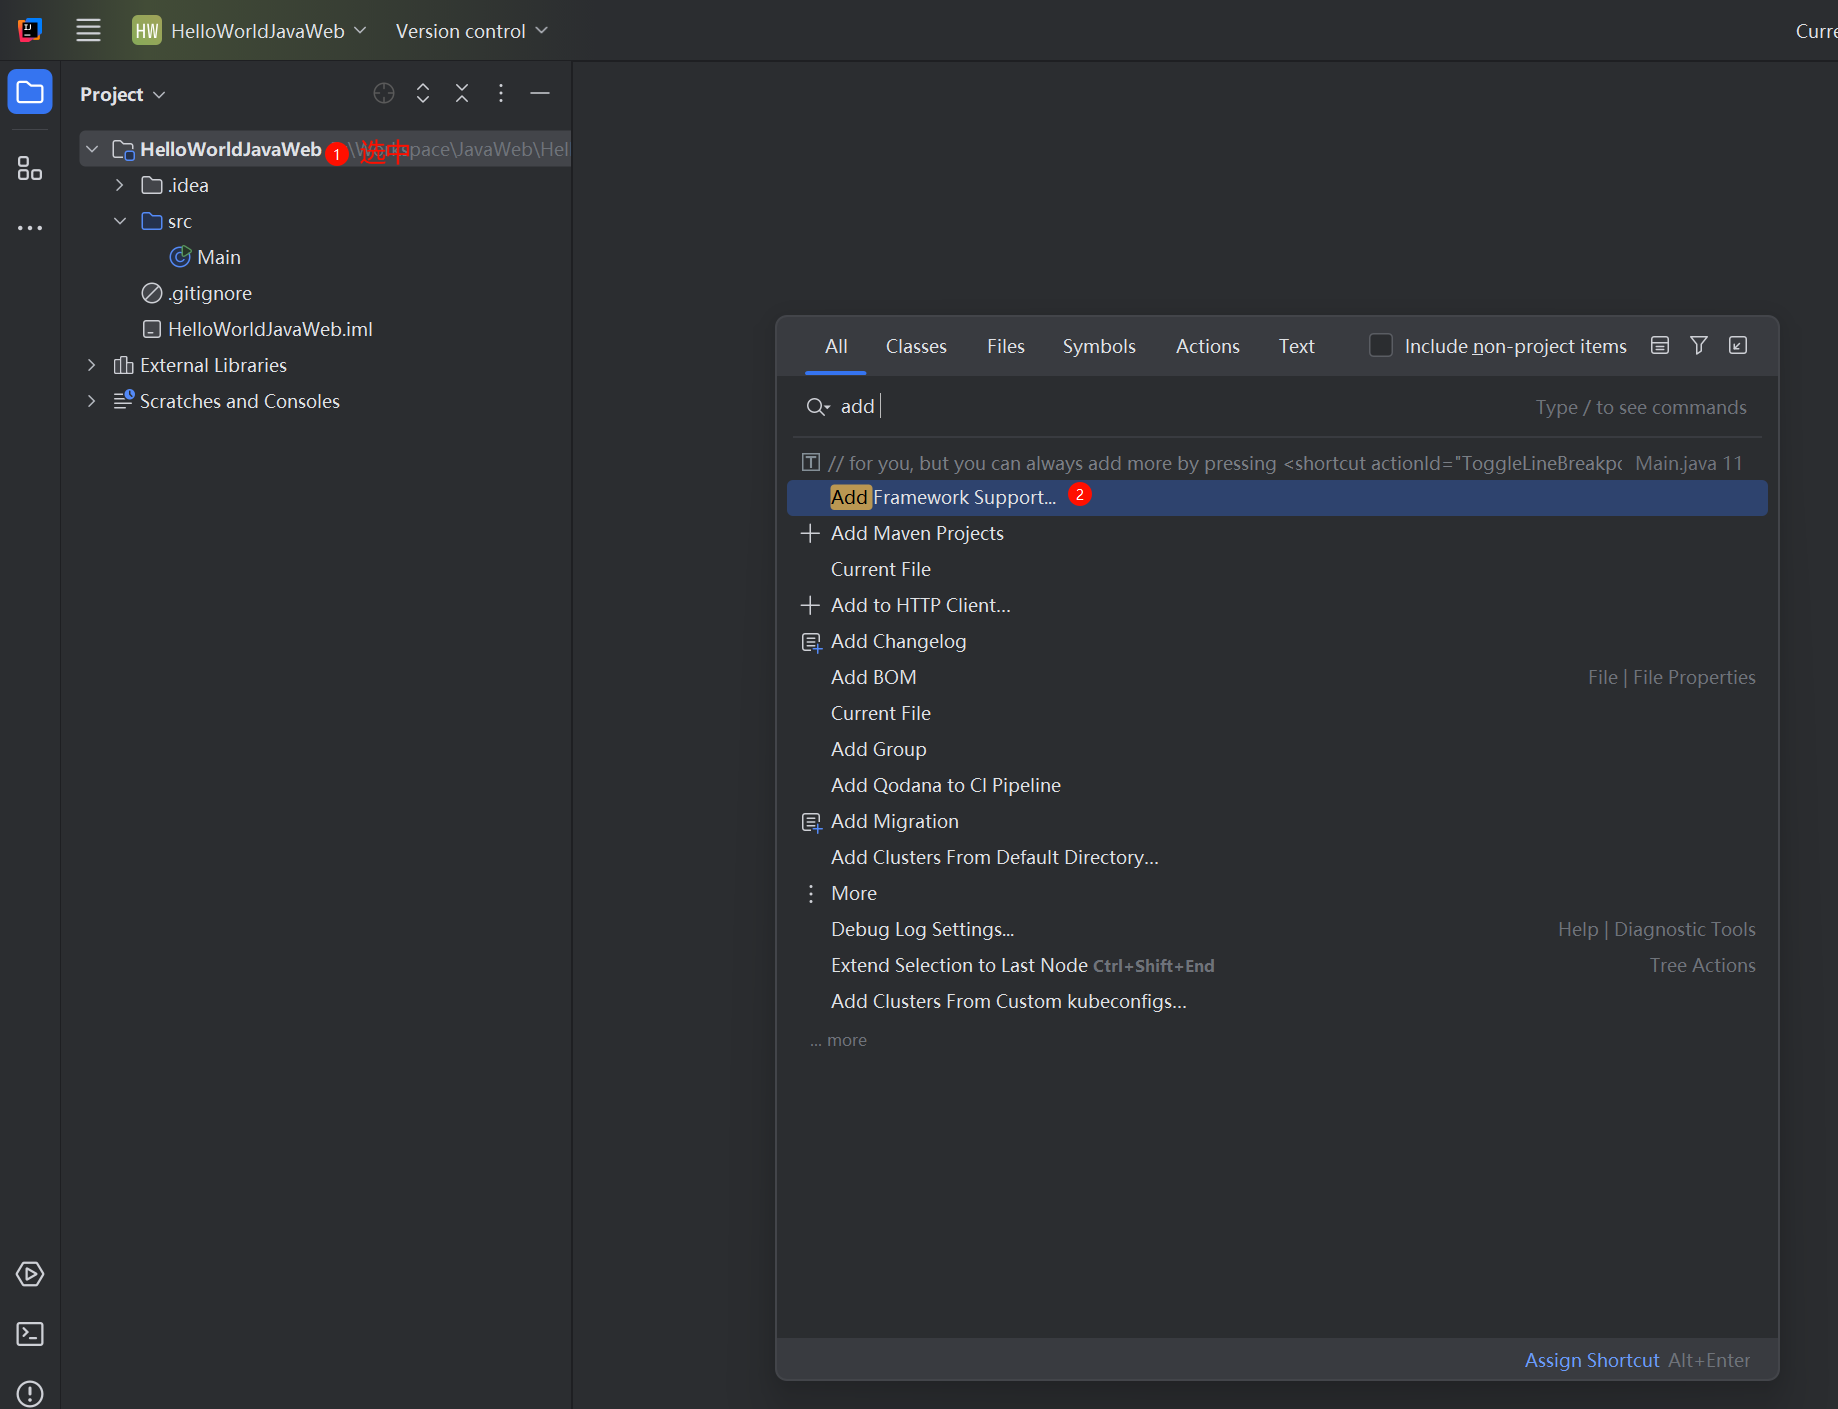Select Add BOM result
Viewport: 1838px width, 1409px height.
pos(1277,677)
